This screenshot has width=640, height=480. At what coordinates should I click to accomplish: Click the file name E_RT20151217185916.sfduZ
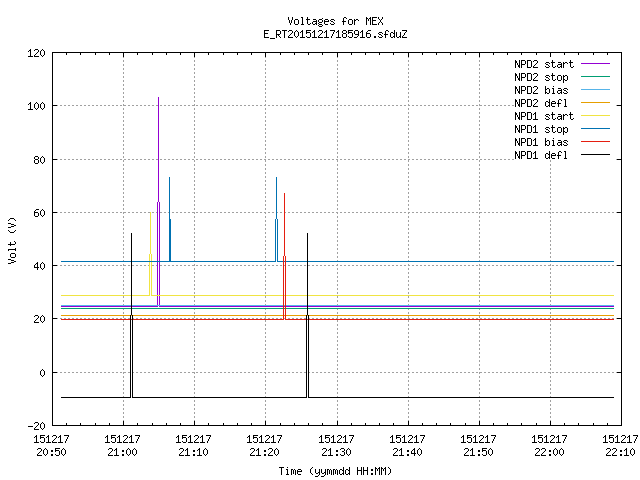pyautogui.click(x=335, y=34)
